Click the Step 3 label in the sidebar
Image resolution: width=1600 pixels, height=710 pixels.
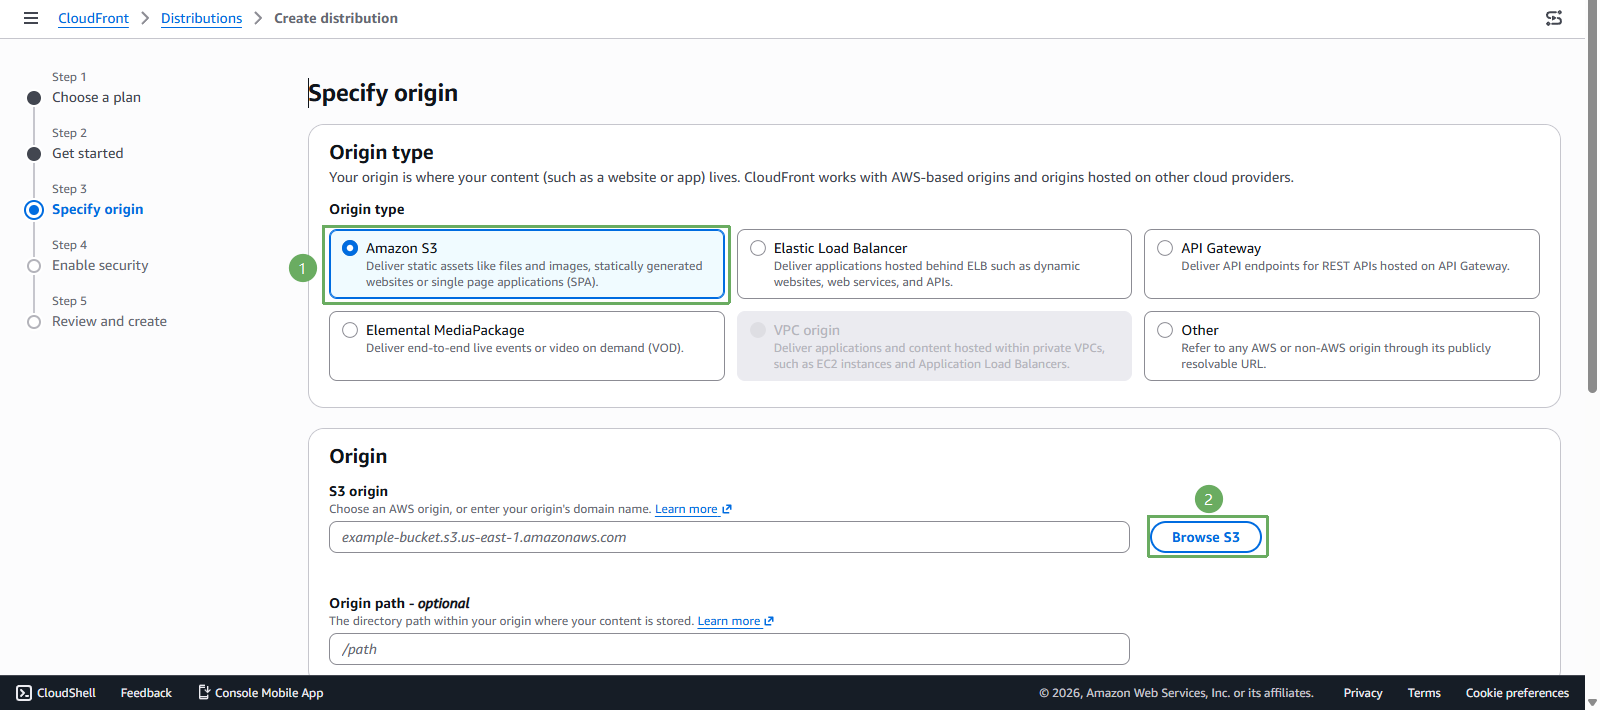point(69,189)
